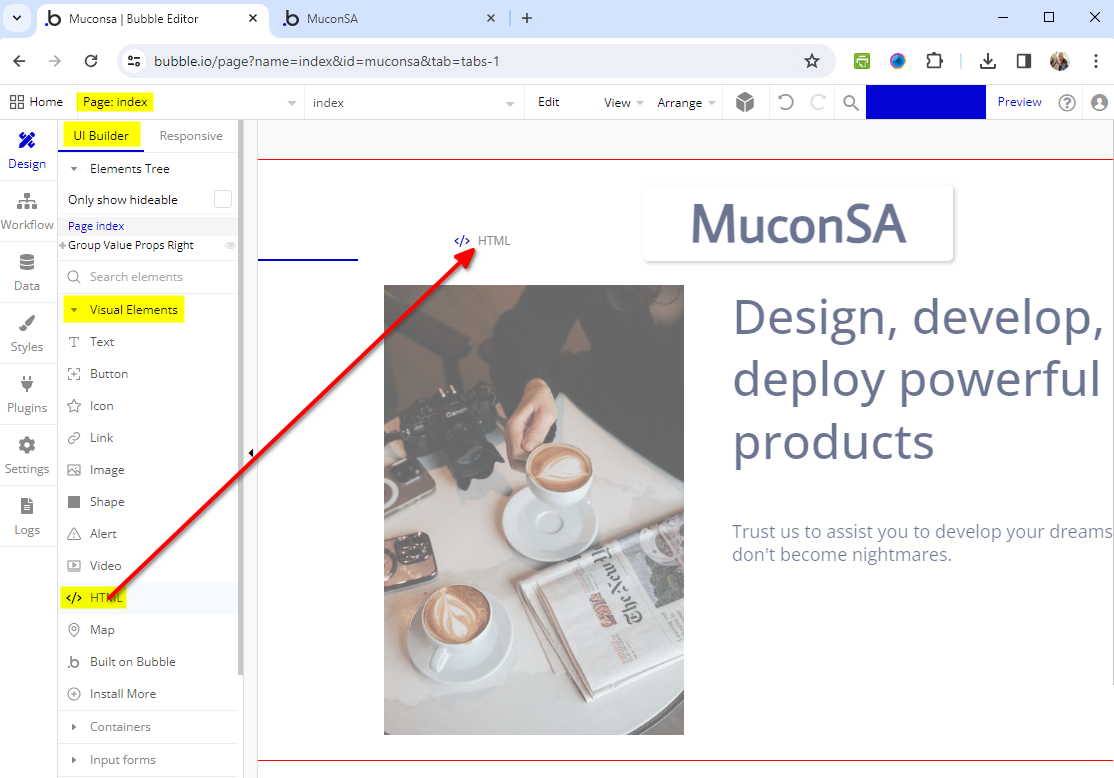
Task: Toggle visibility eye for Group Value Props Right
Action: tap(230, 245)
